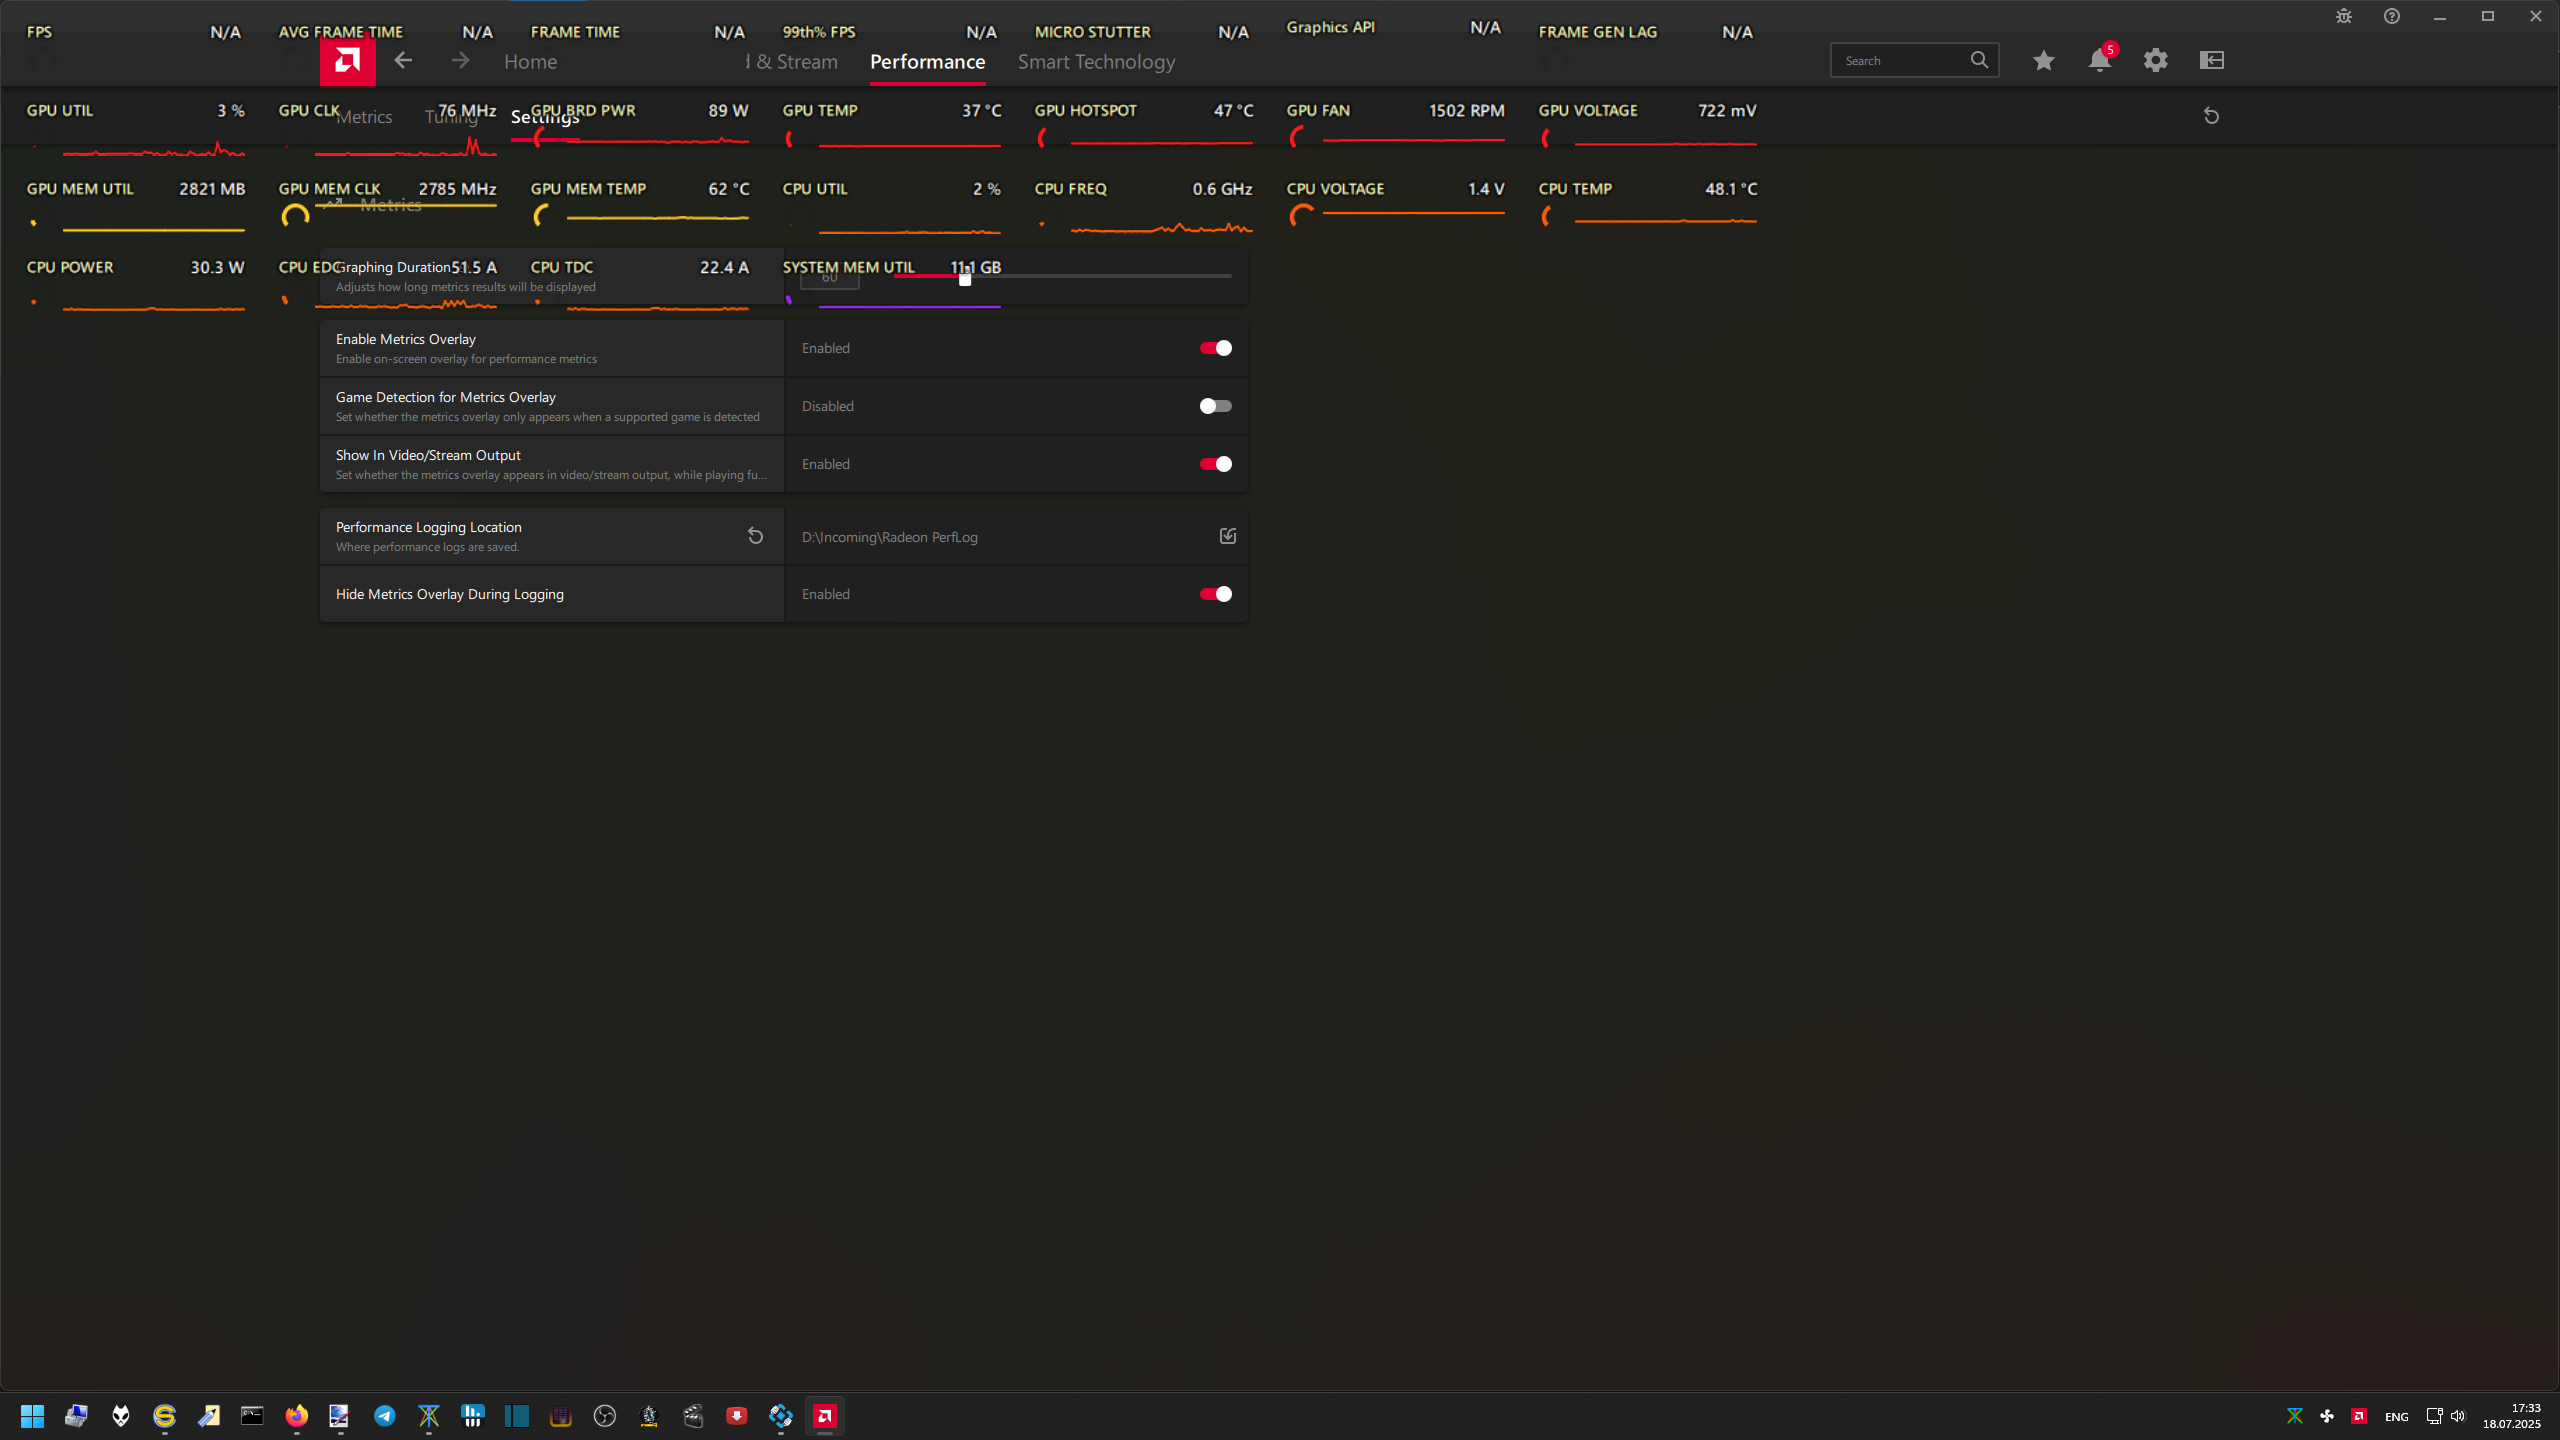
Task: Click into the Search field
Action: pos(1900,61)
